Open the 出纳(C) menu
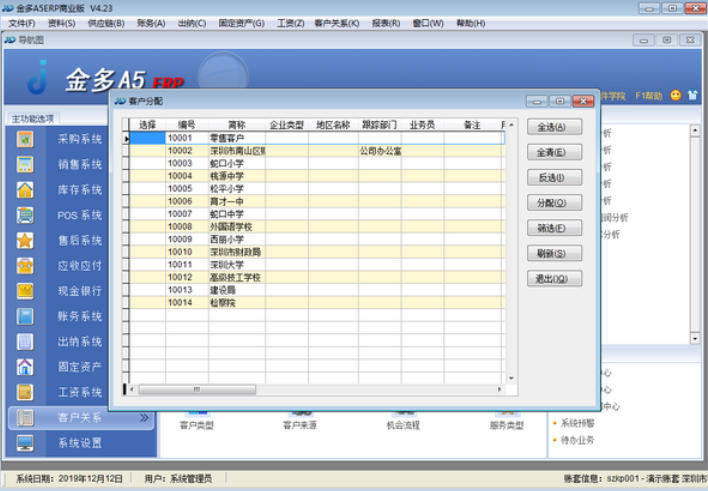708x491 pixels. [192, 23]
